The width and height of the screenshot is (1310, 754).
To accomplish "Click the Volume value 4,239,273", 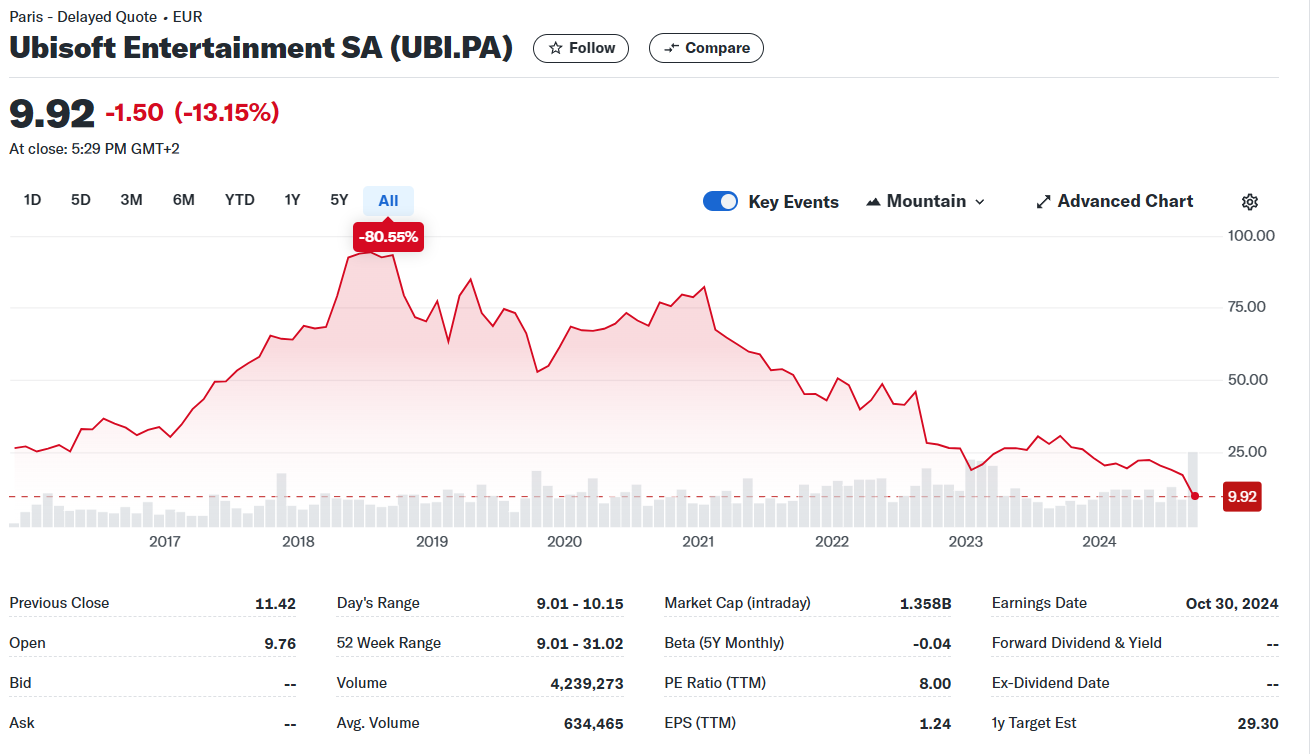I will pyautogui.click(x=586, y=683).
